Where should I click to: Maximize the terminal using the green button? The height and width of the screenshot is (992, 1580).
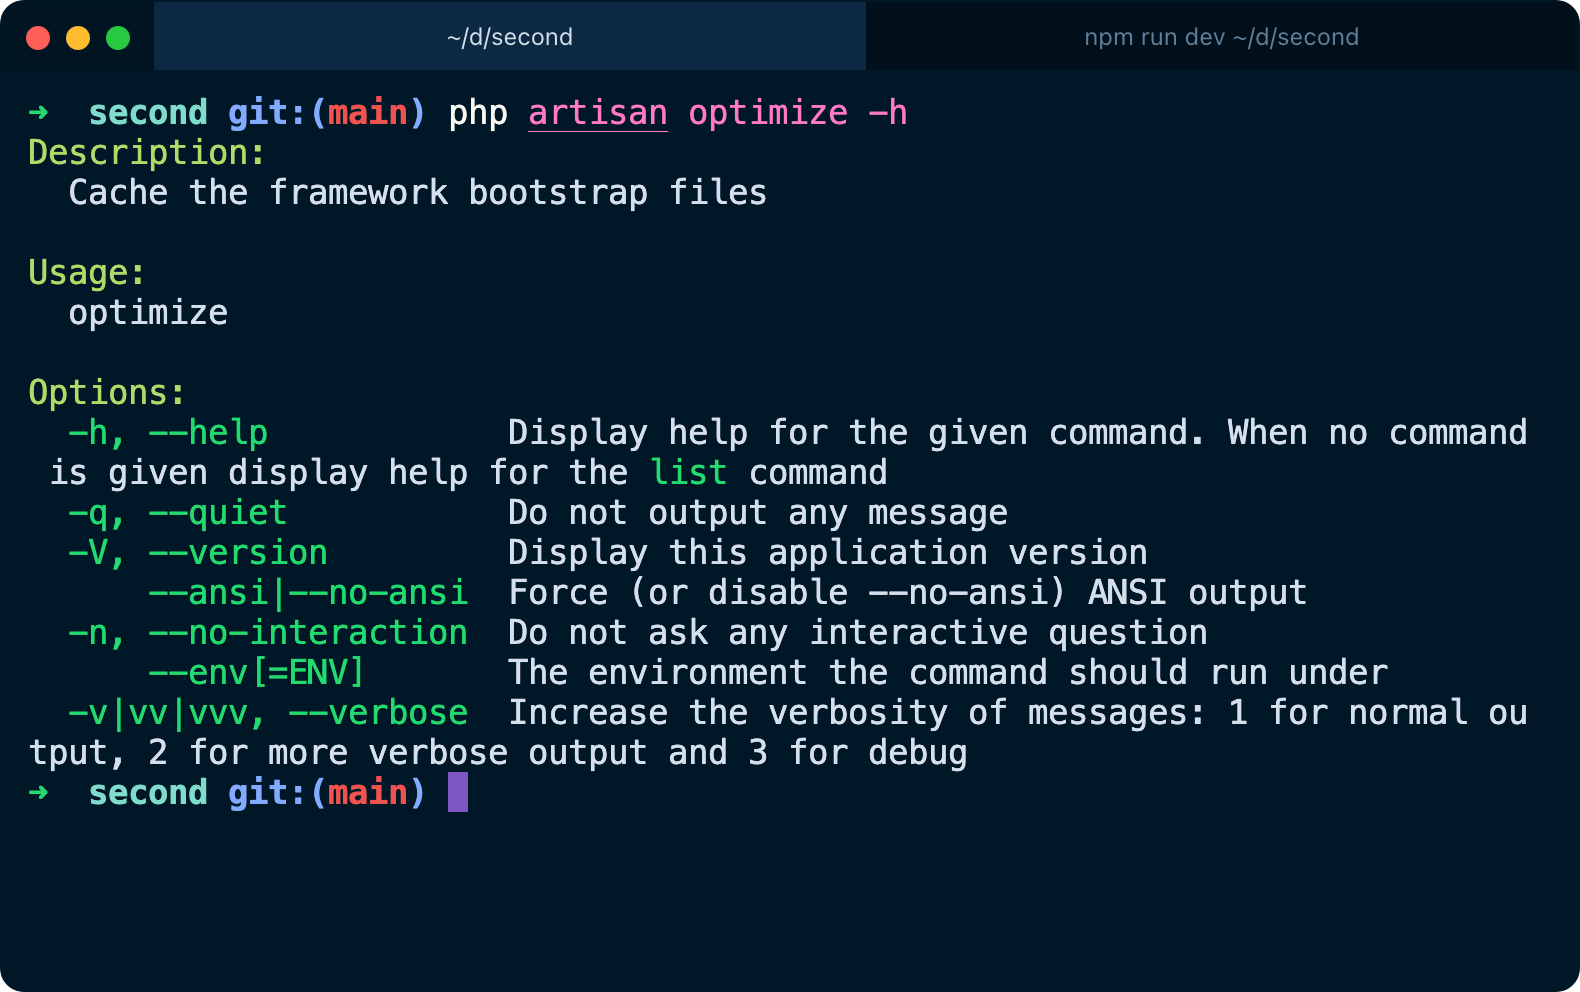click(x=118, y=38)
